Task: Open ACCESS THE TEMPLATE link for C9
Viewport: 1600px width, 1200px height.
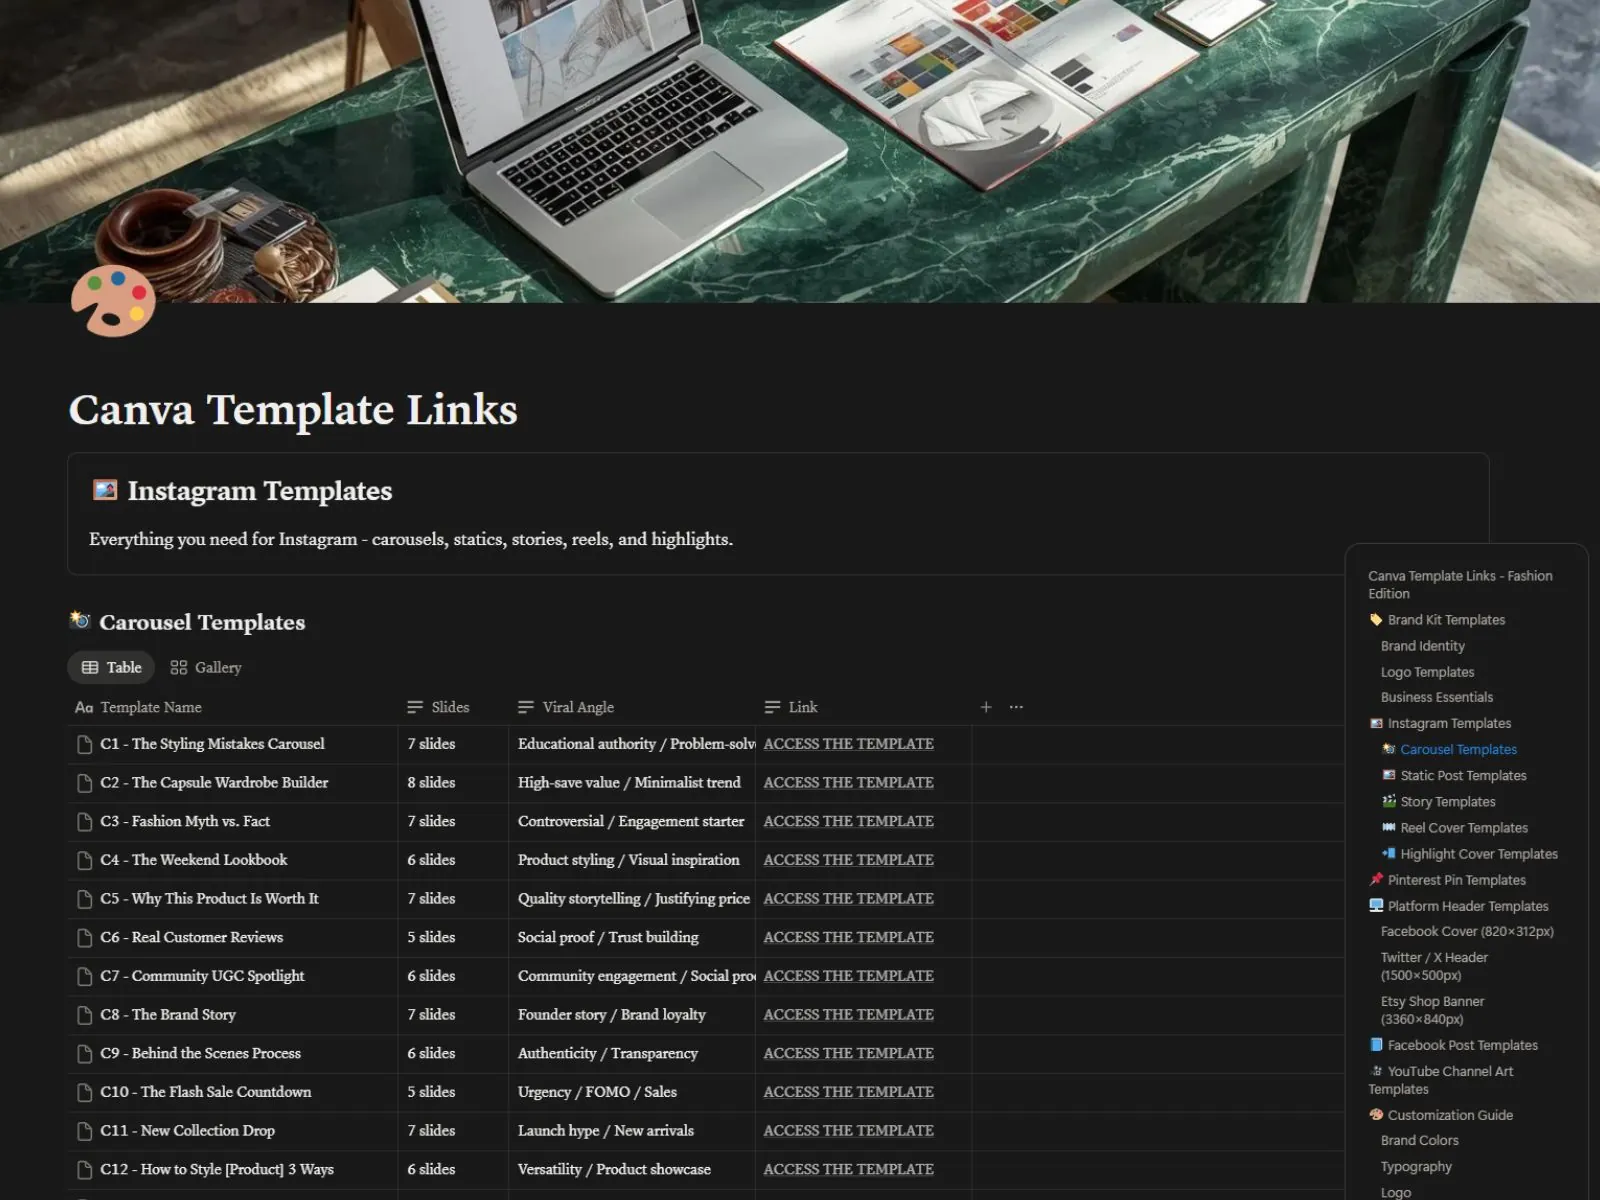Action: point(848,1054)
